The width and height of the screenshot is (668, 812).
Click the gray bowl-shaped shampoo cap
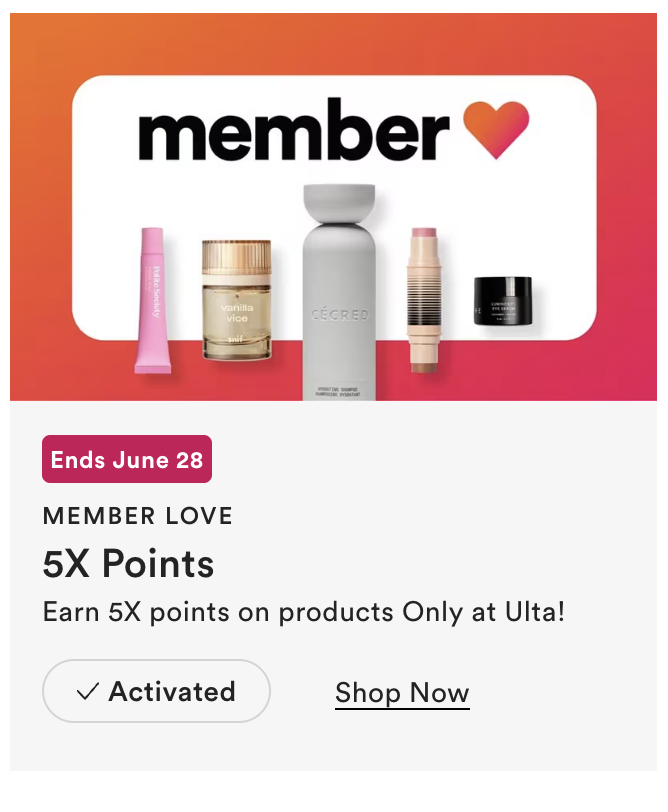click(339, 203)
